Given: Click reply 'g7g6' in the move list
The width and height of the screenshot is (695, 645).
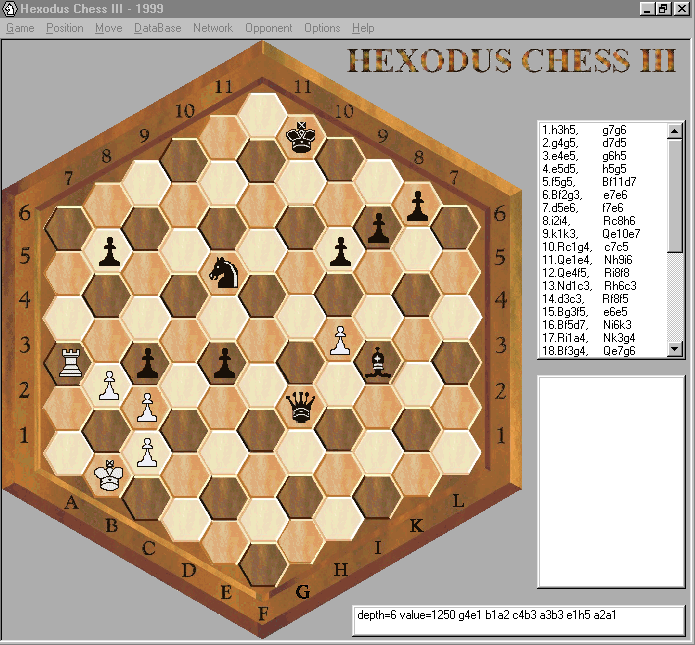Looking at the screenshot, I should (614, 130).
